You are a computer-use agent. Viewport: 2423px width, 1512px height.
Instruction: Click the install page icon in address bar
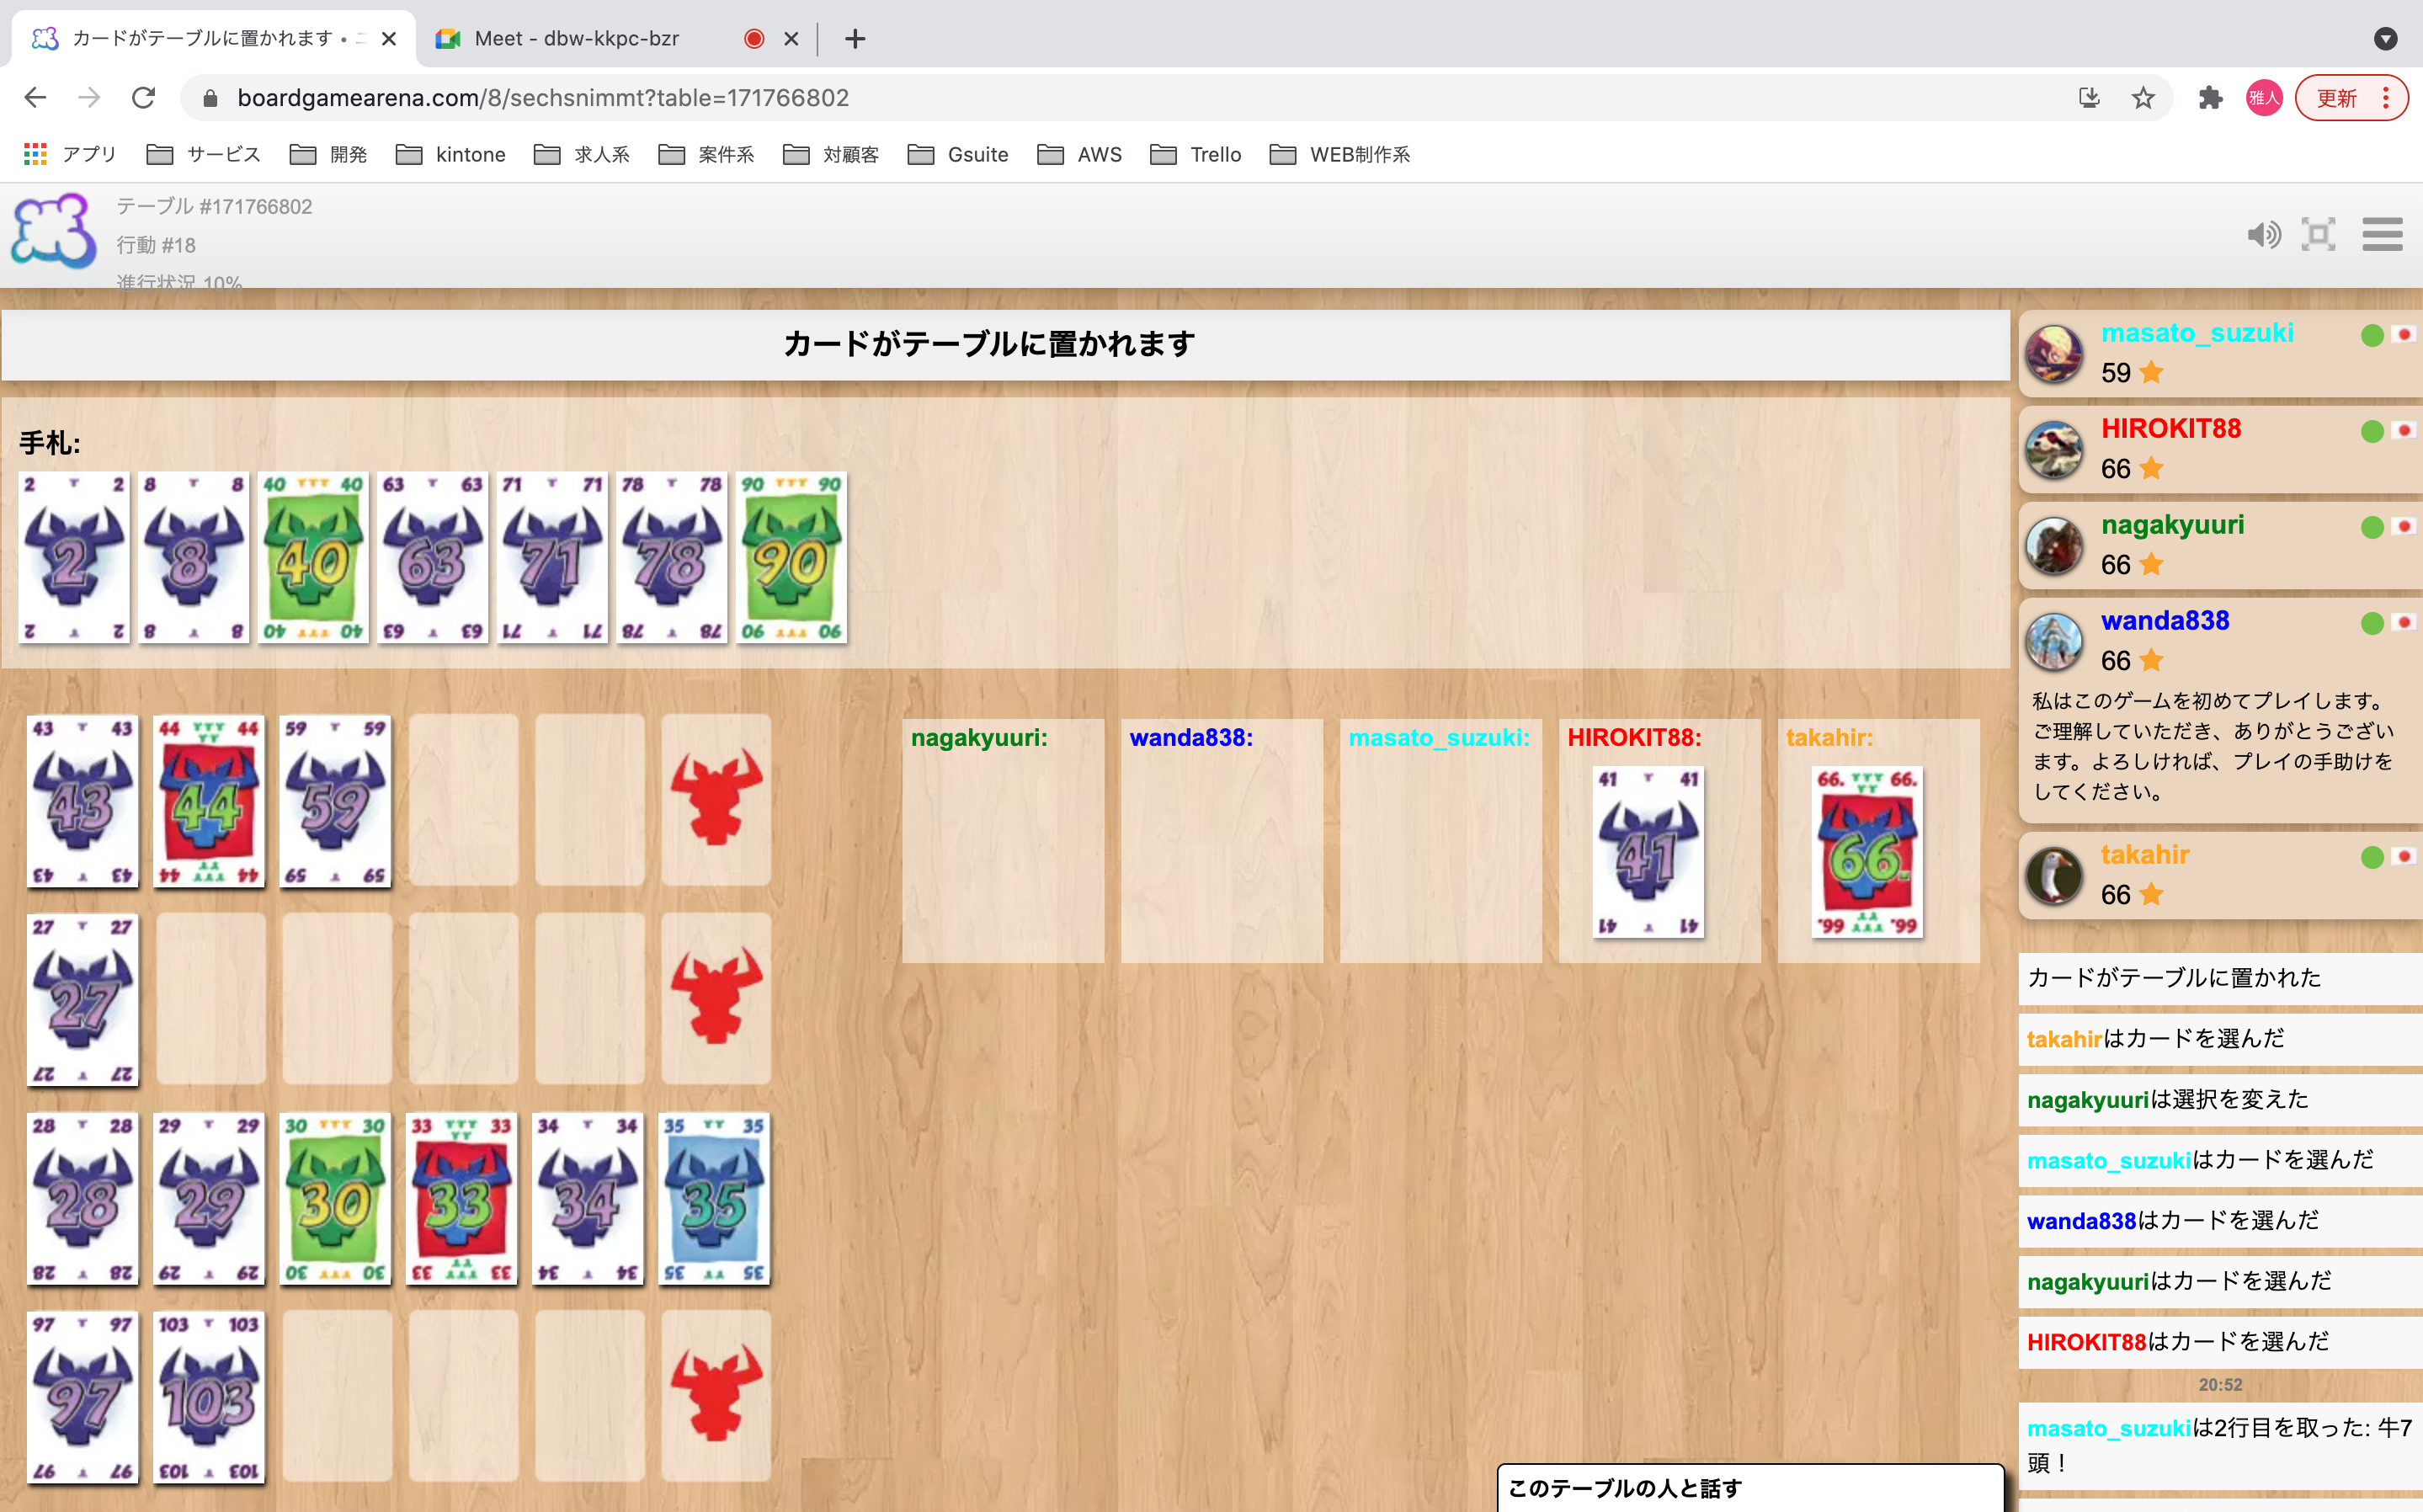pyautogui.click(x=2089, y=98)
